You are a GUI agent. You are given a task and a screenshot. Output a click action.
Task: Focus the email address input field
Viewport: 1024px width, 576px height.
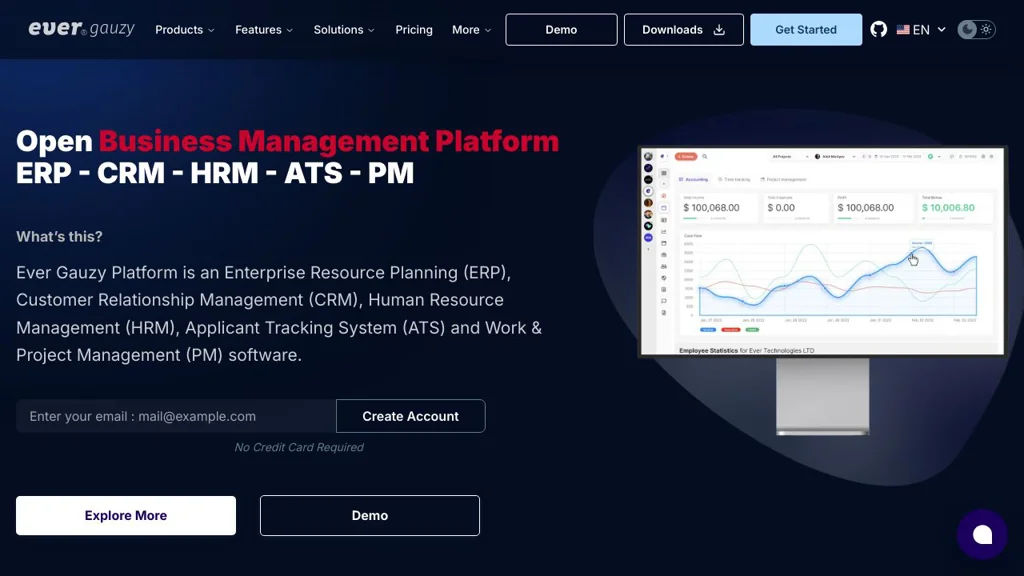point(176,416)
